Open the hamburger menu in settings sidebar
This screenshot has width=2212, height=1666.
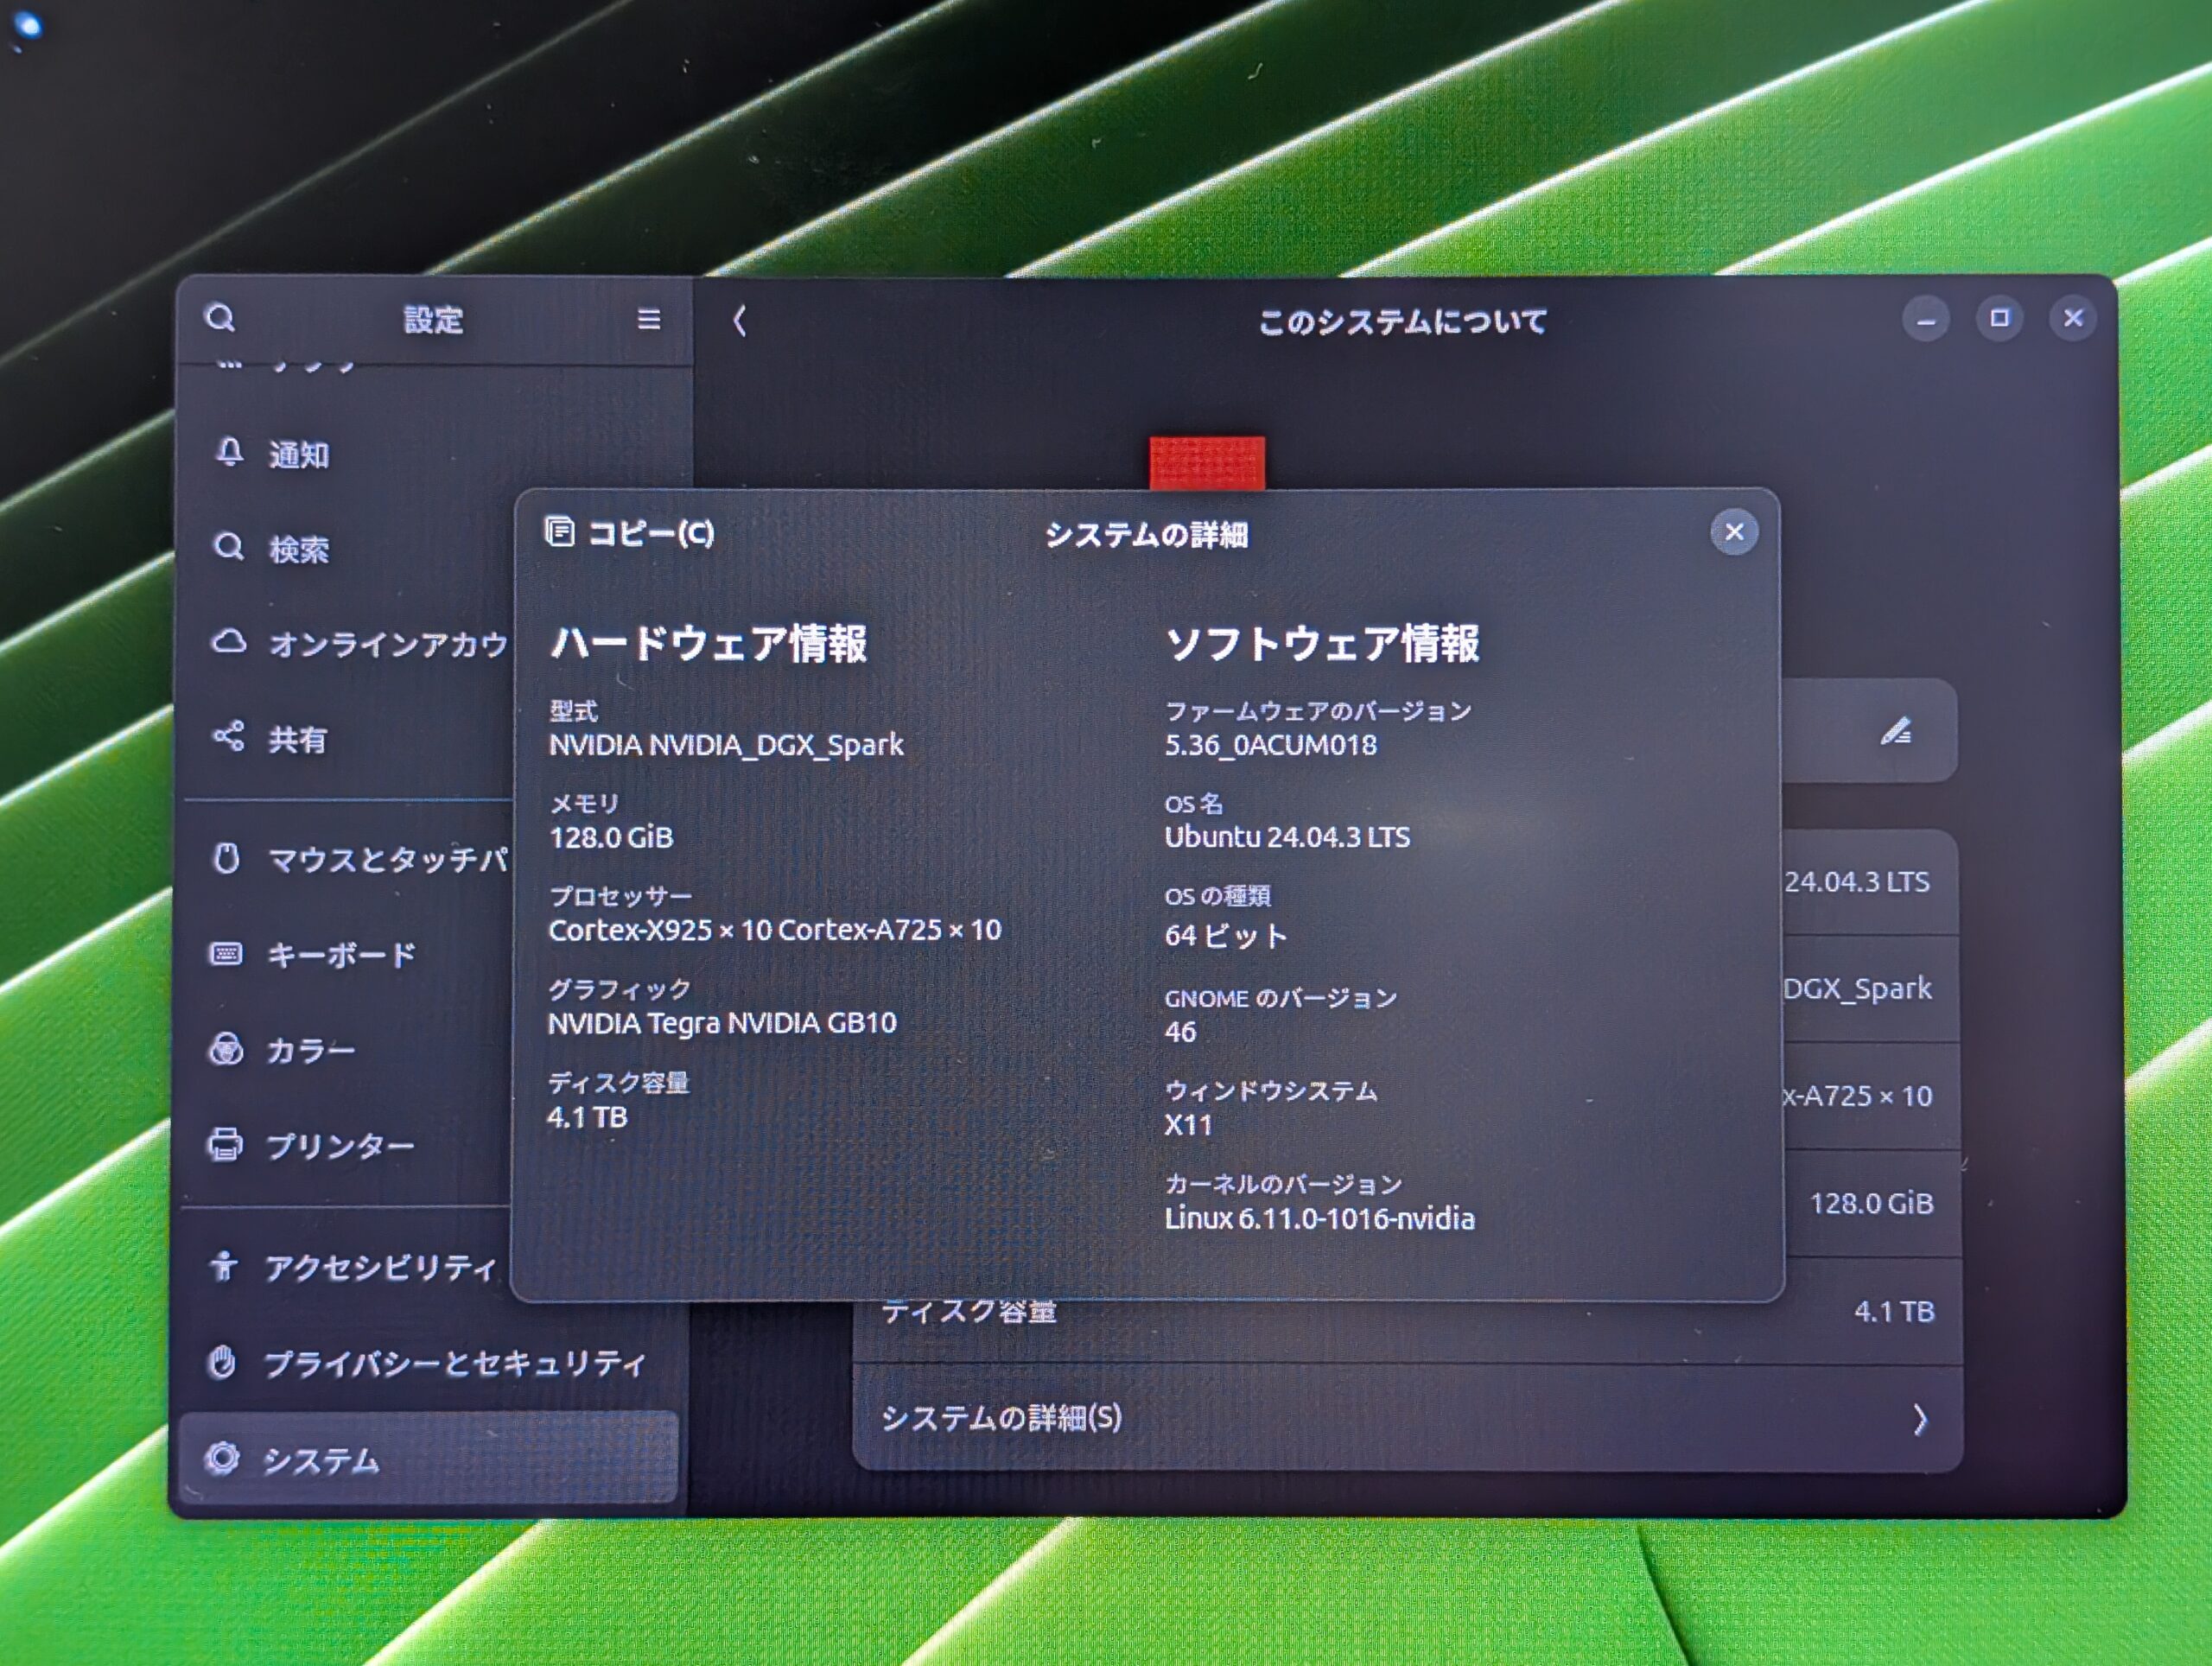pyautogui.click(x=649, y=319)
